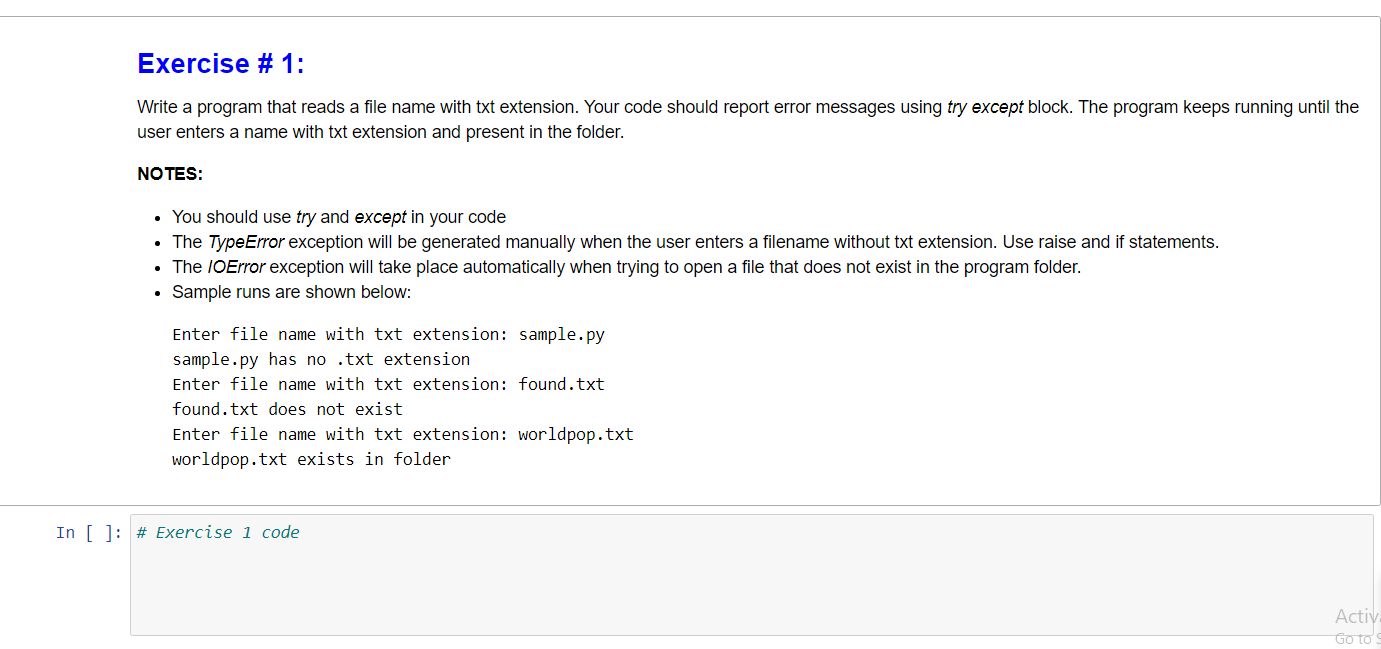1381x649 pixels.
Task: Click the 'You should use try and except' bullet
Action: [x=339, y=217]
